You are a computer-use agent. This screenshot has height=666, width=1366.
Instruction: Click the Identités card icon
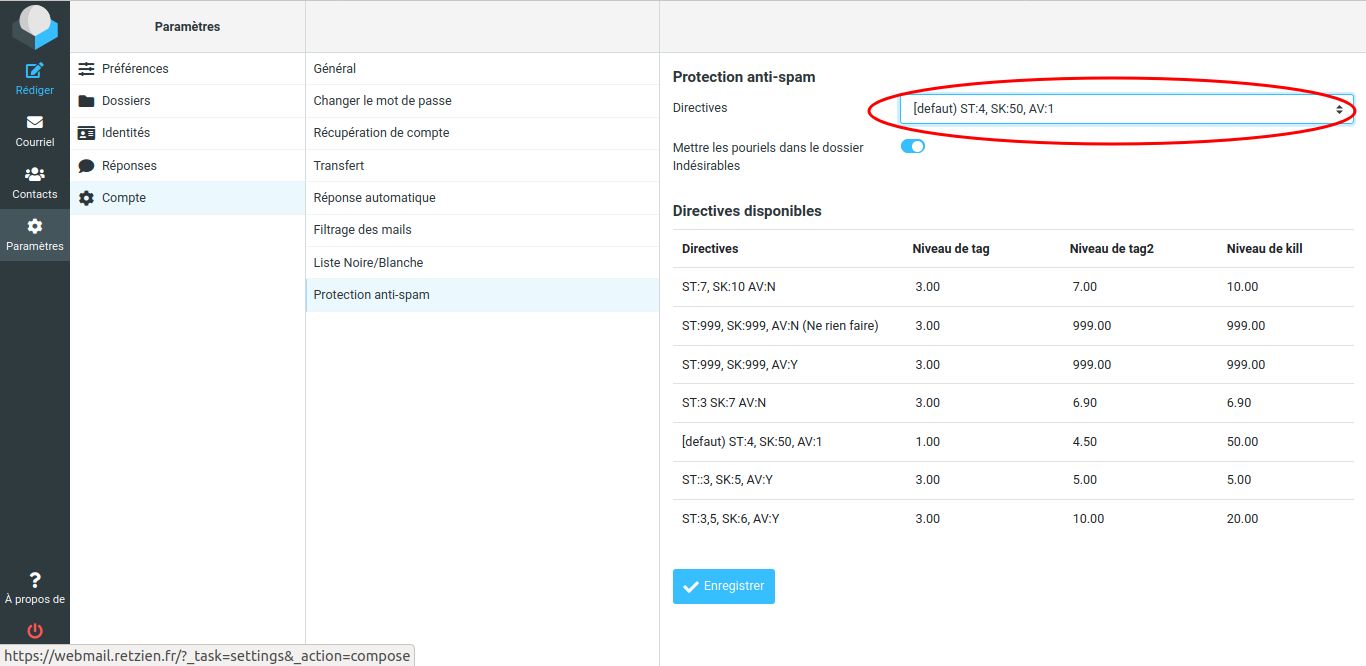tap(86, 133)
